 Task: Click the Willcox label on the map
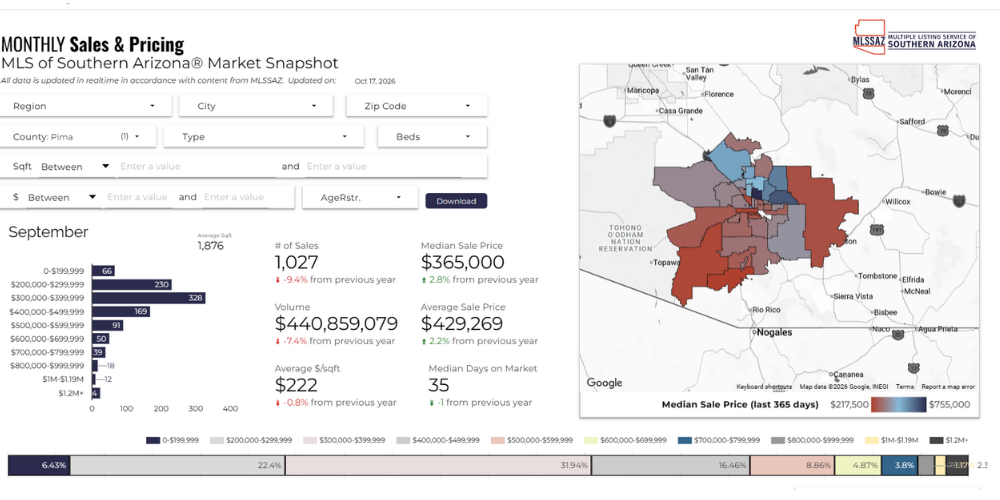click(x=898, y=201)
